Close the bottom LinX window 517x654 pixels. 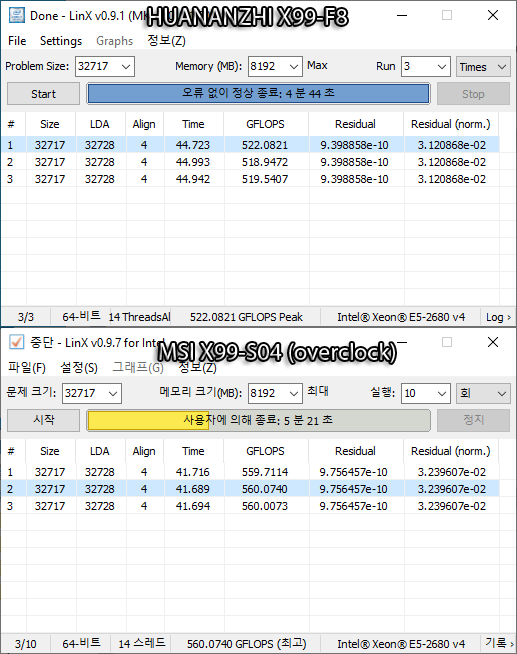tap(493, 342)
